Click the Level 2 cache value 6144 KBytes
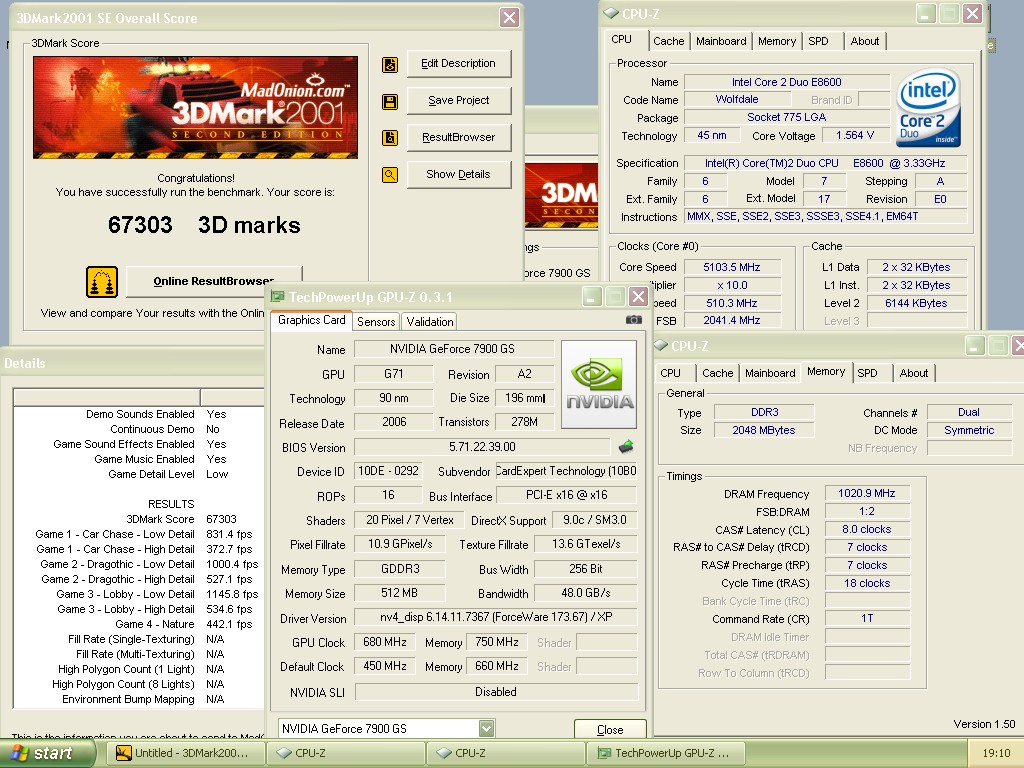Viewport: 1024px width, 768px height. tap(916, 303)
